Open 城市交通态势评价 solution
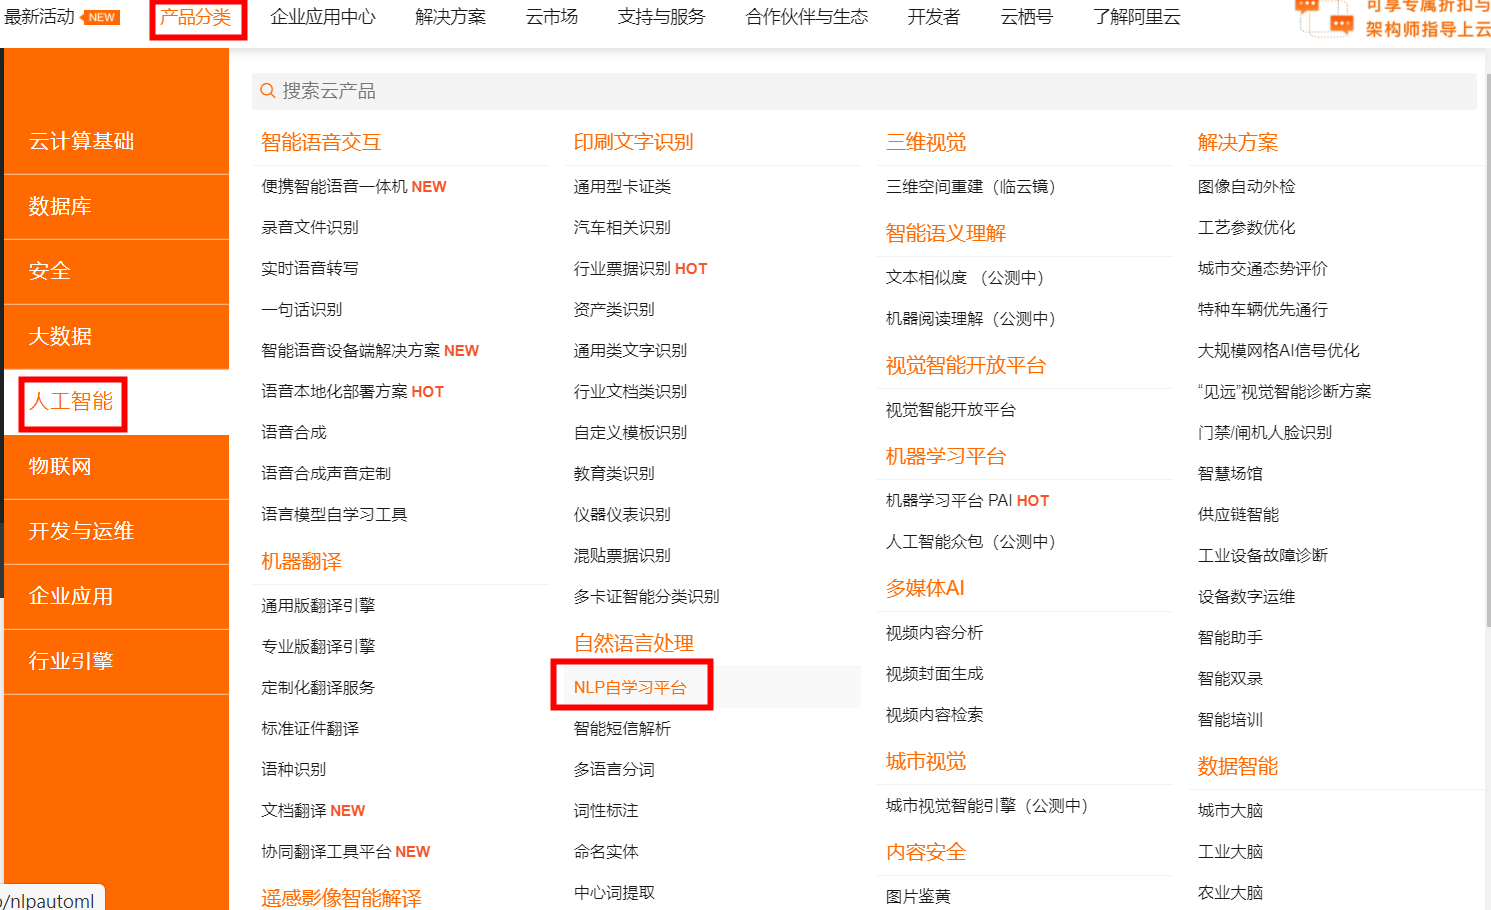The width and height of the screenshot is (1491, 910). coord(1263,269)
